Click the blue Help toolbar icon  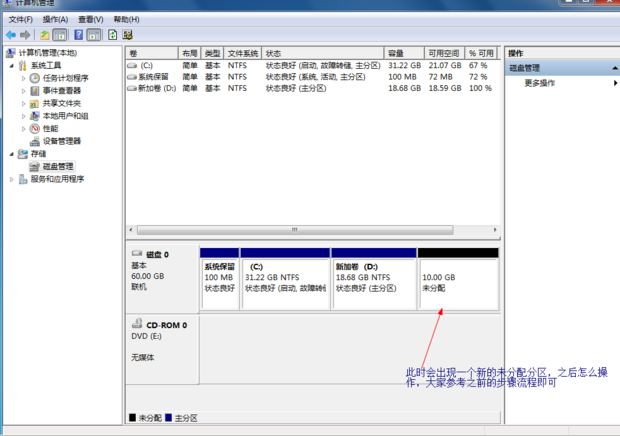click(79, 35)
